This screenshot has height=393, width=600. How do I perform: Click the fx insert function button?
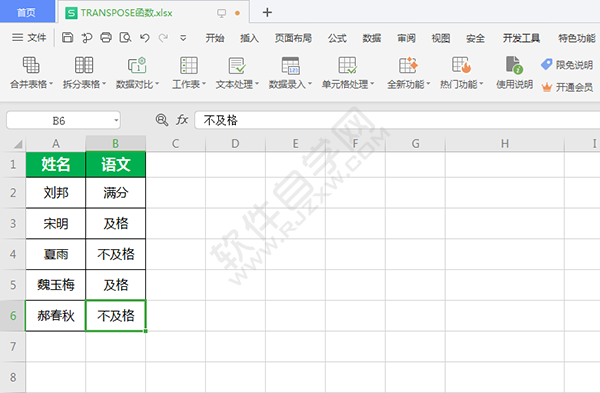182,120
